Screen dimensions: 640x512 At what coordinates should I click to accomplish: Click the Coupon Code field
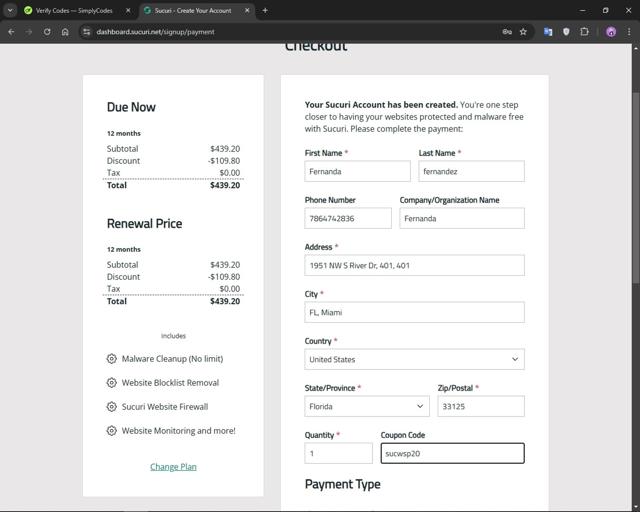tap(453, 453)
